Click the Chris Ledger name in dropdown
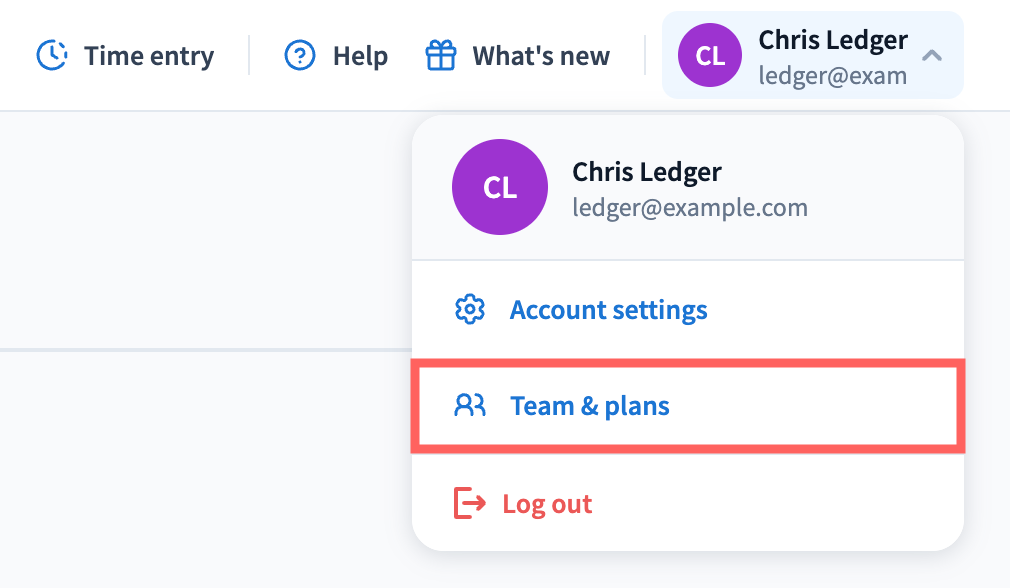This screenshot has height=588, width=1010. [x=647, y=172]
